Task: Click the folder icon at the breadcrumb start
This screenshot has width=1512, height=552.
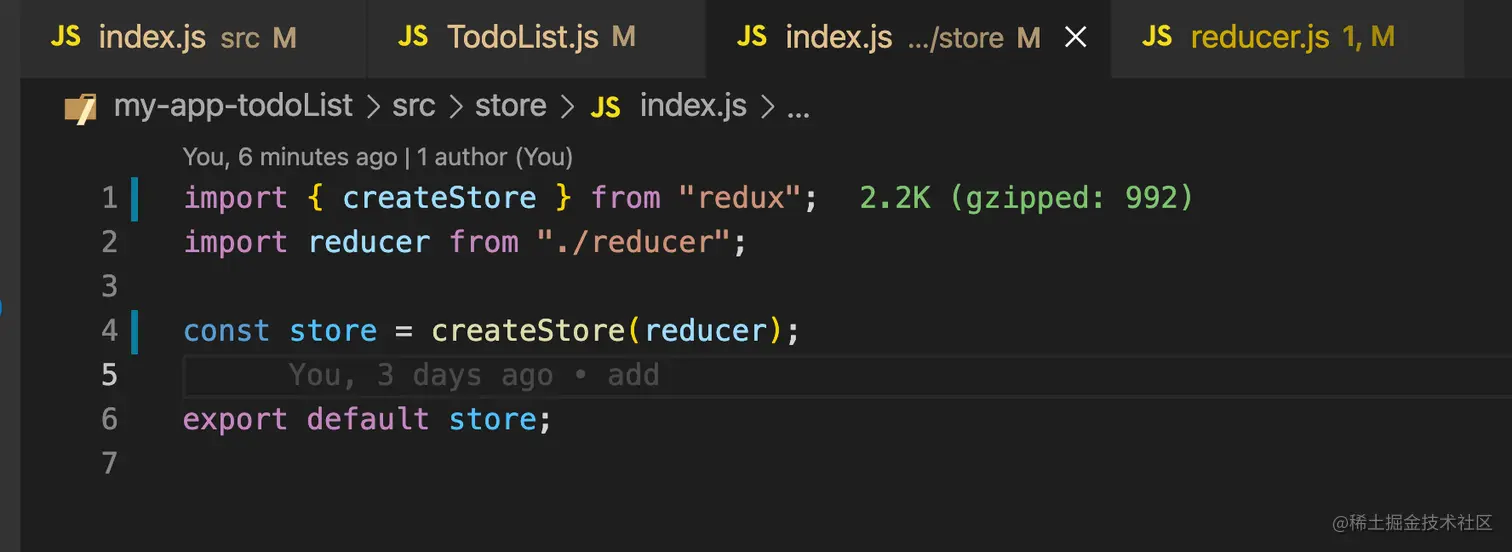Action: pyautogui.click(x=80, y=108)
